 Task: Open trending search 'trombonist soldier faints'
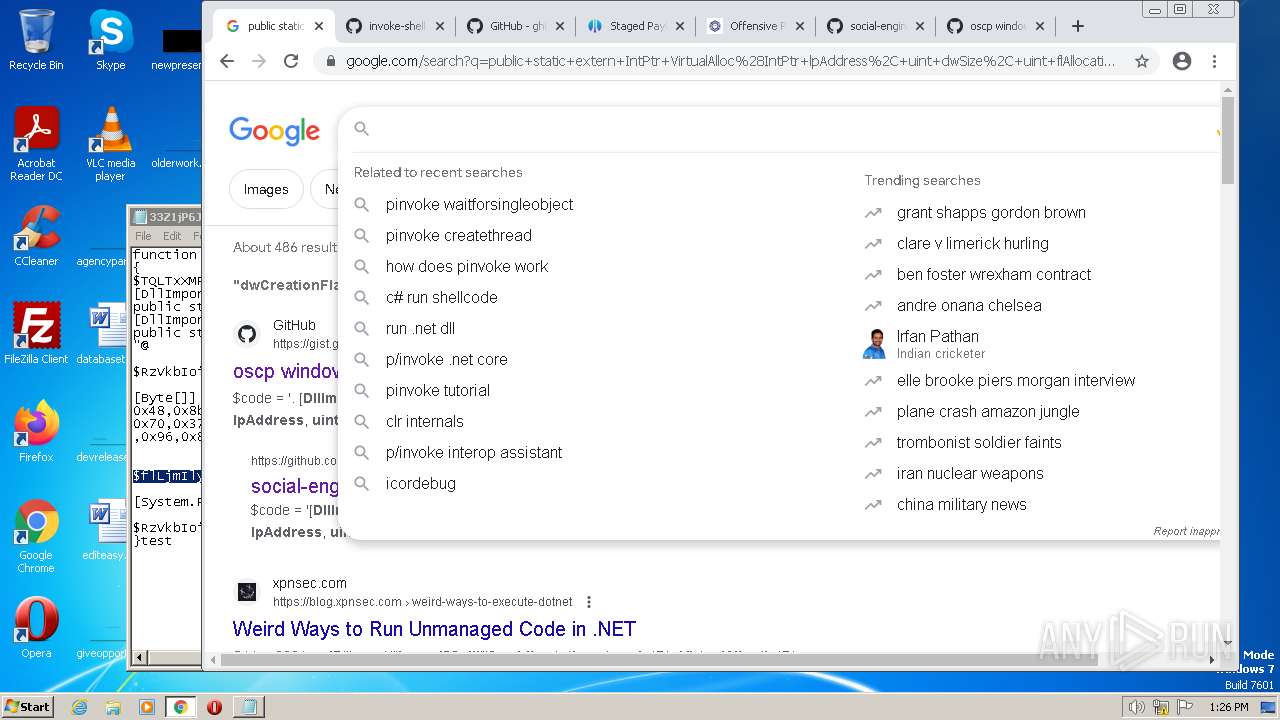click(979, 442)
